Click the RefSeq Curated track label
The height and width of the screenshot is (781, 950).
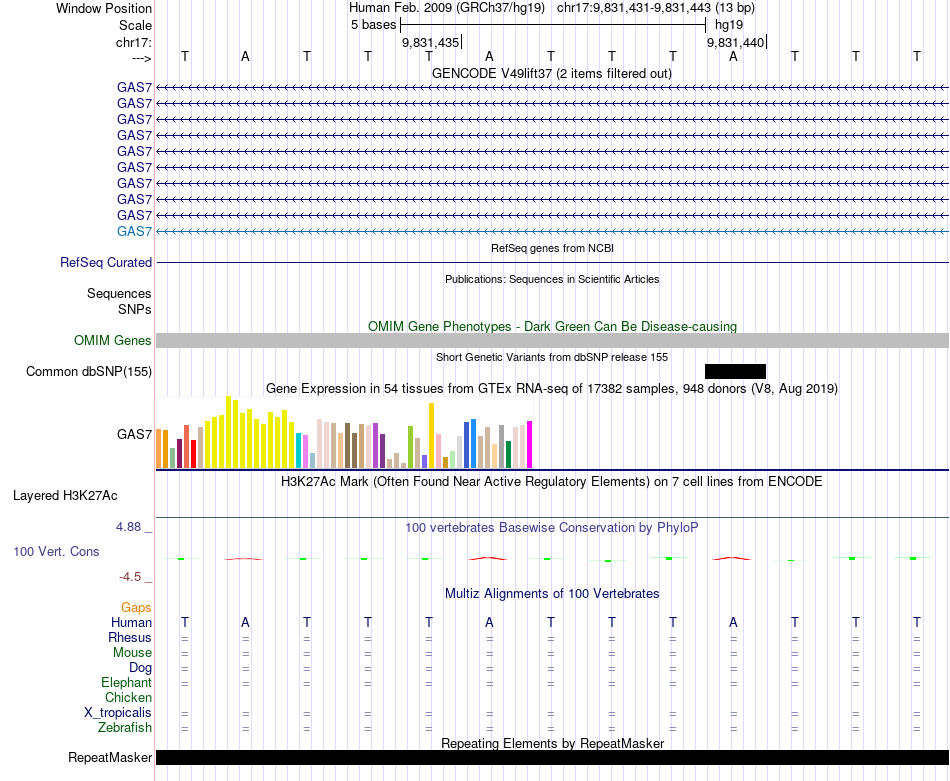(106, 262)
